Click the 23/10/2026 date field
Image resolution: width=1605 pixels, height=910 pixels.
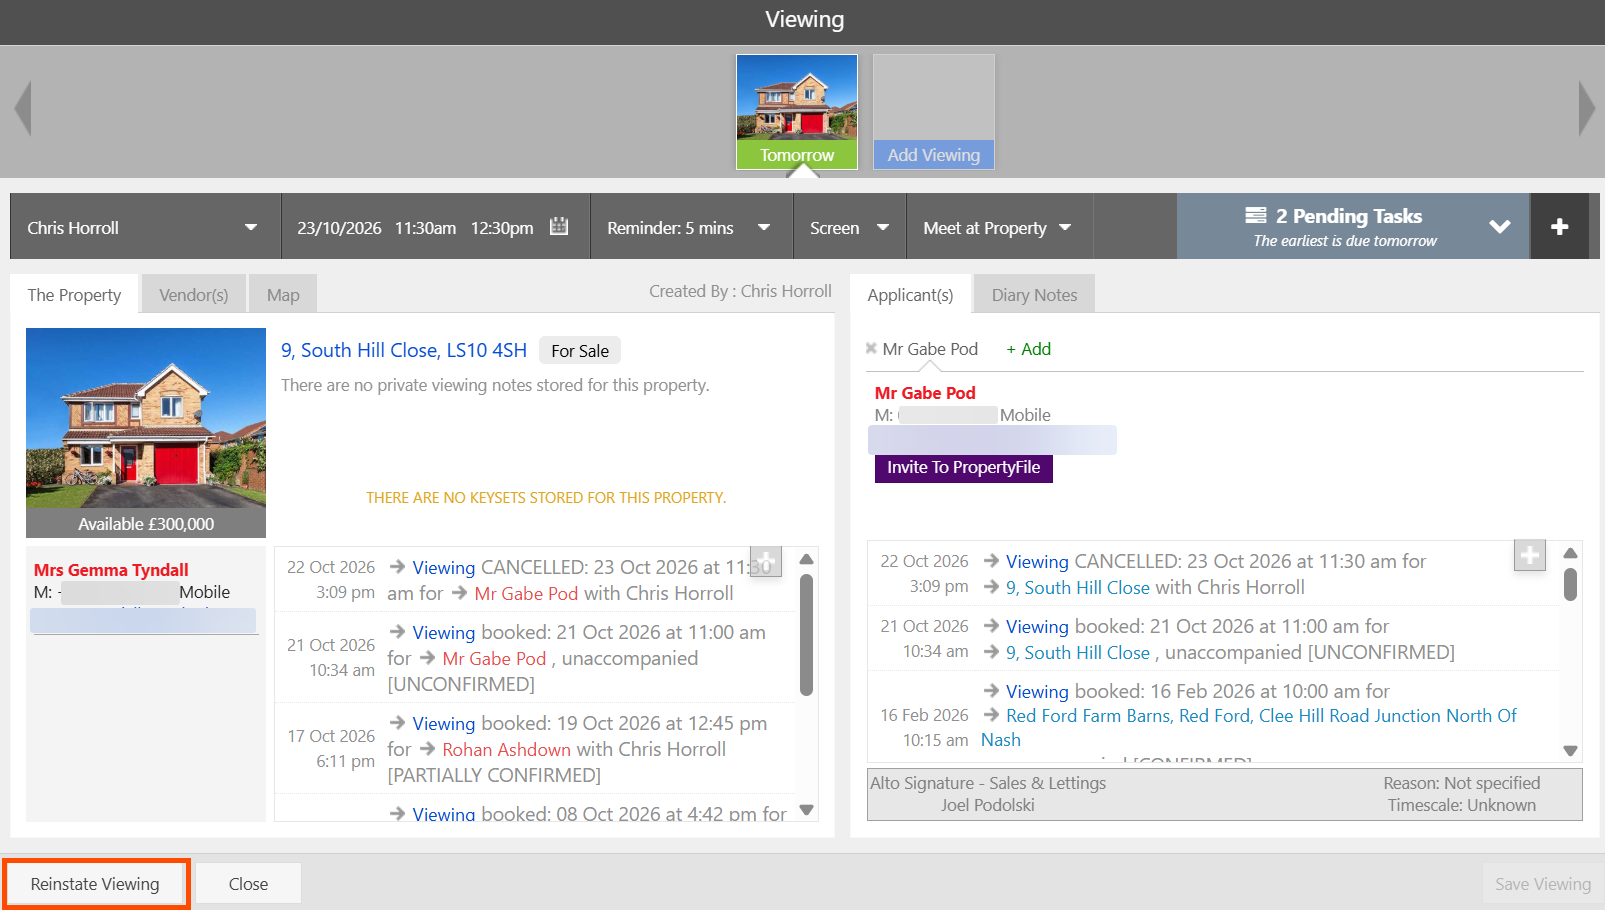coord(339,228)
